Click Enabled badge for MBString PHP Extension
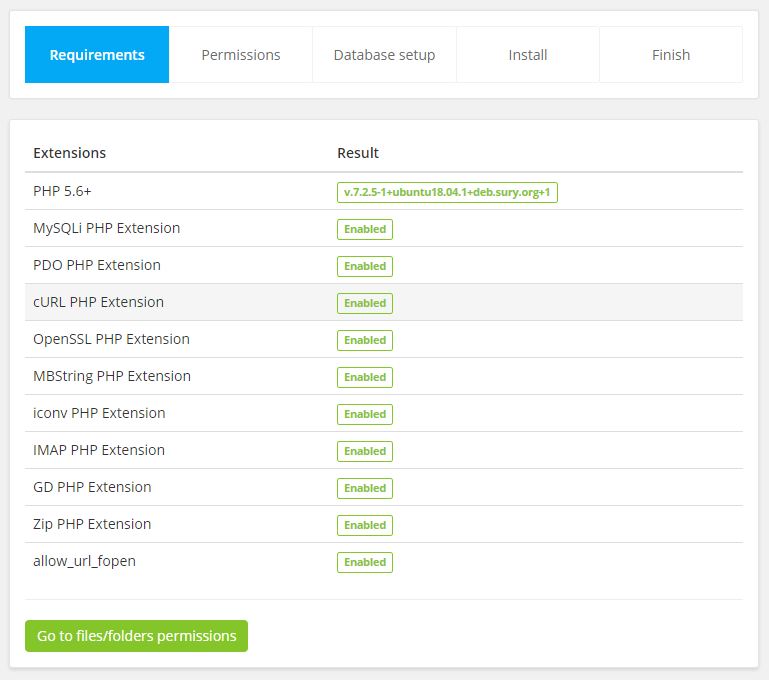This screenshot has height=680, width=769. pyautogui.click(x=365, y=377)
